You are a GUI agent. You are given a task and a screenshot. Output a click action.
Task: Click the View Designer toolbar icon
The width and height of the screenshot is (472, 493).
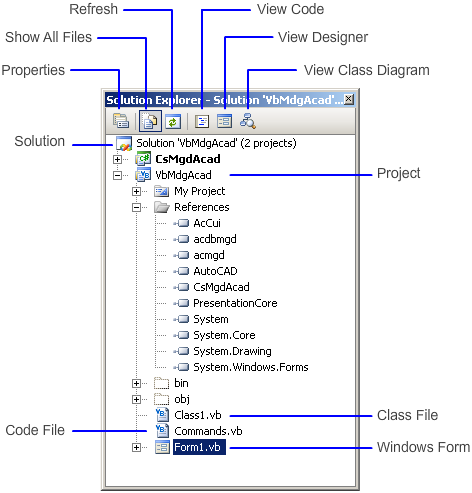click(224, 121)
